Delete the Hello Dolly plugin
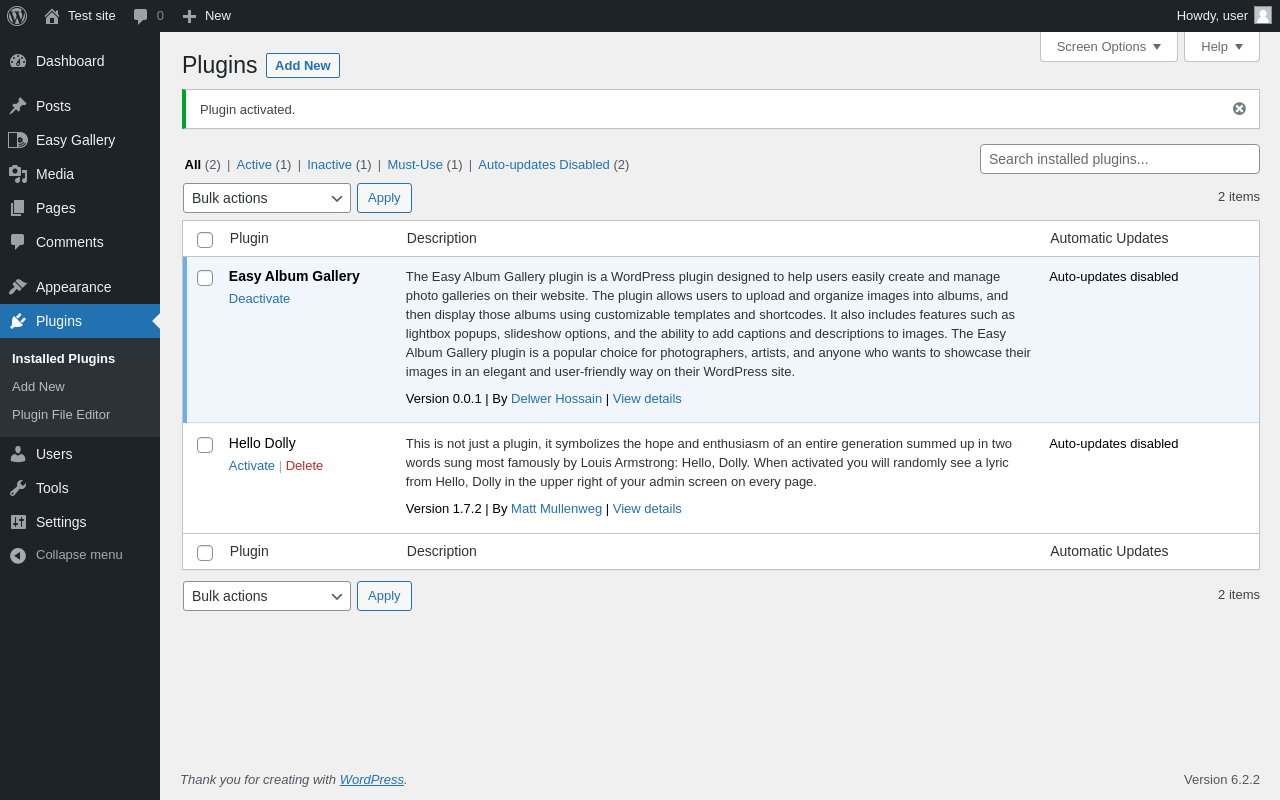The height and width of the screenshot is (800, 1280). tap(304, 466)
